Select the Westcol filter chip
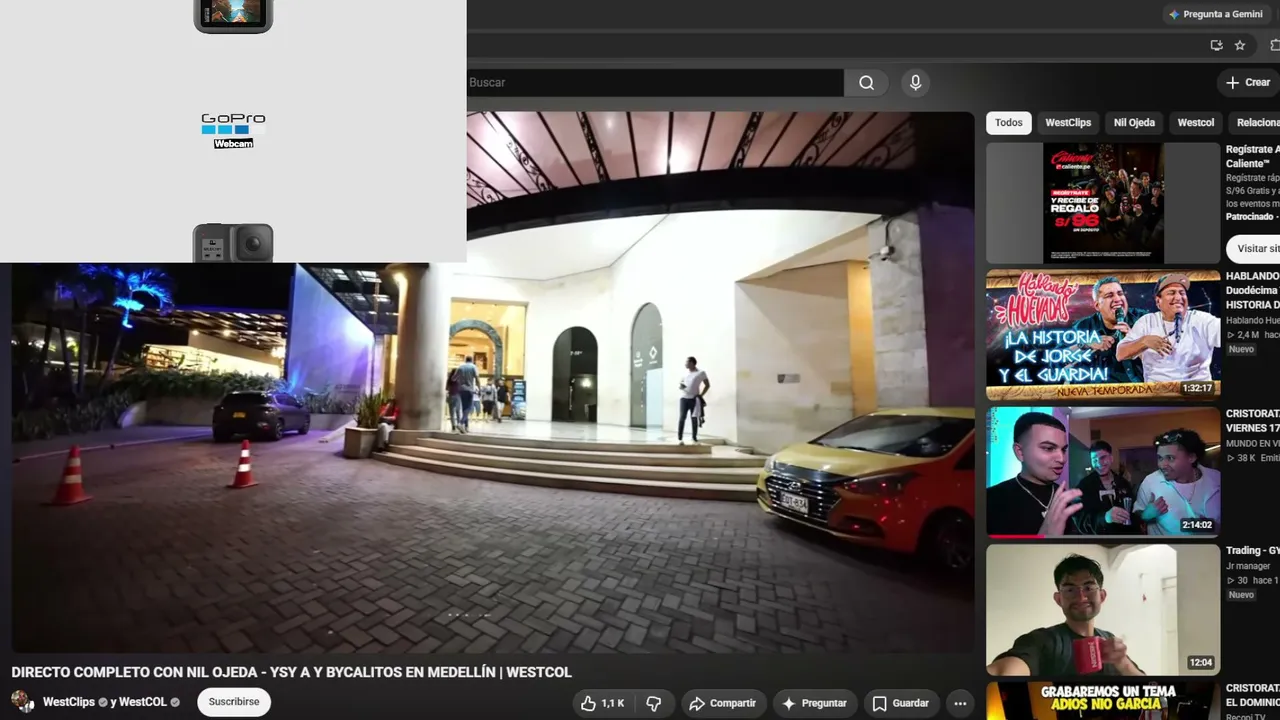Image resolution: width=1280 pixels, height=720 pixels. 1195,123
